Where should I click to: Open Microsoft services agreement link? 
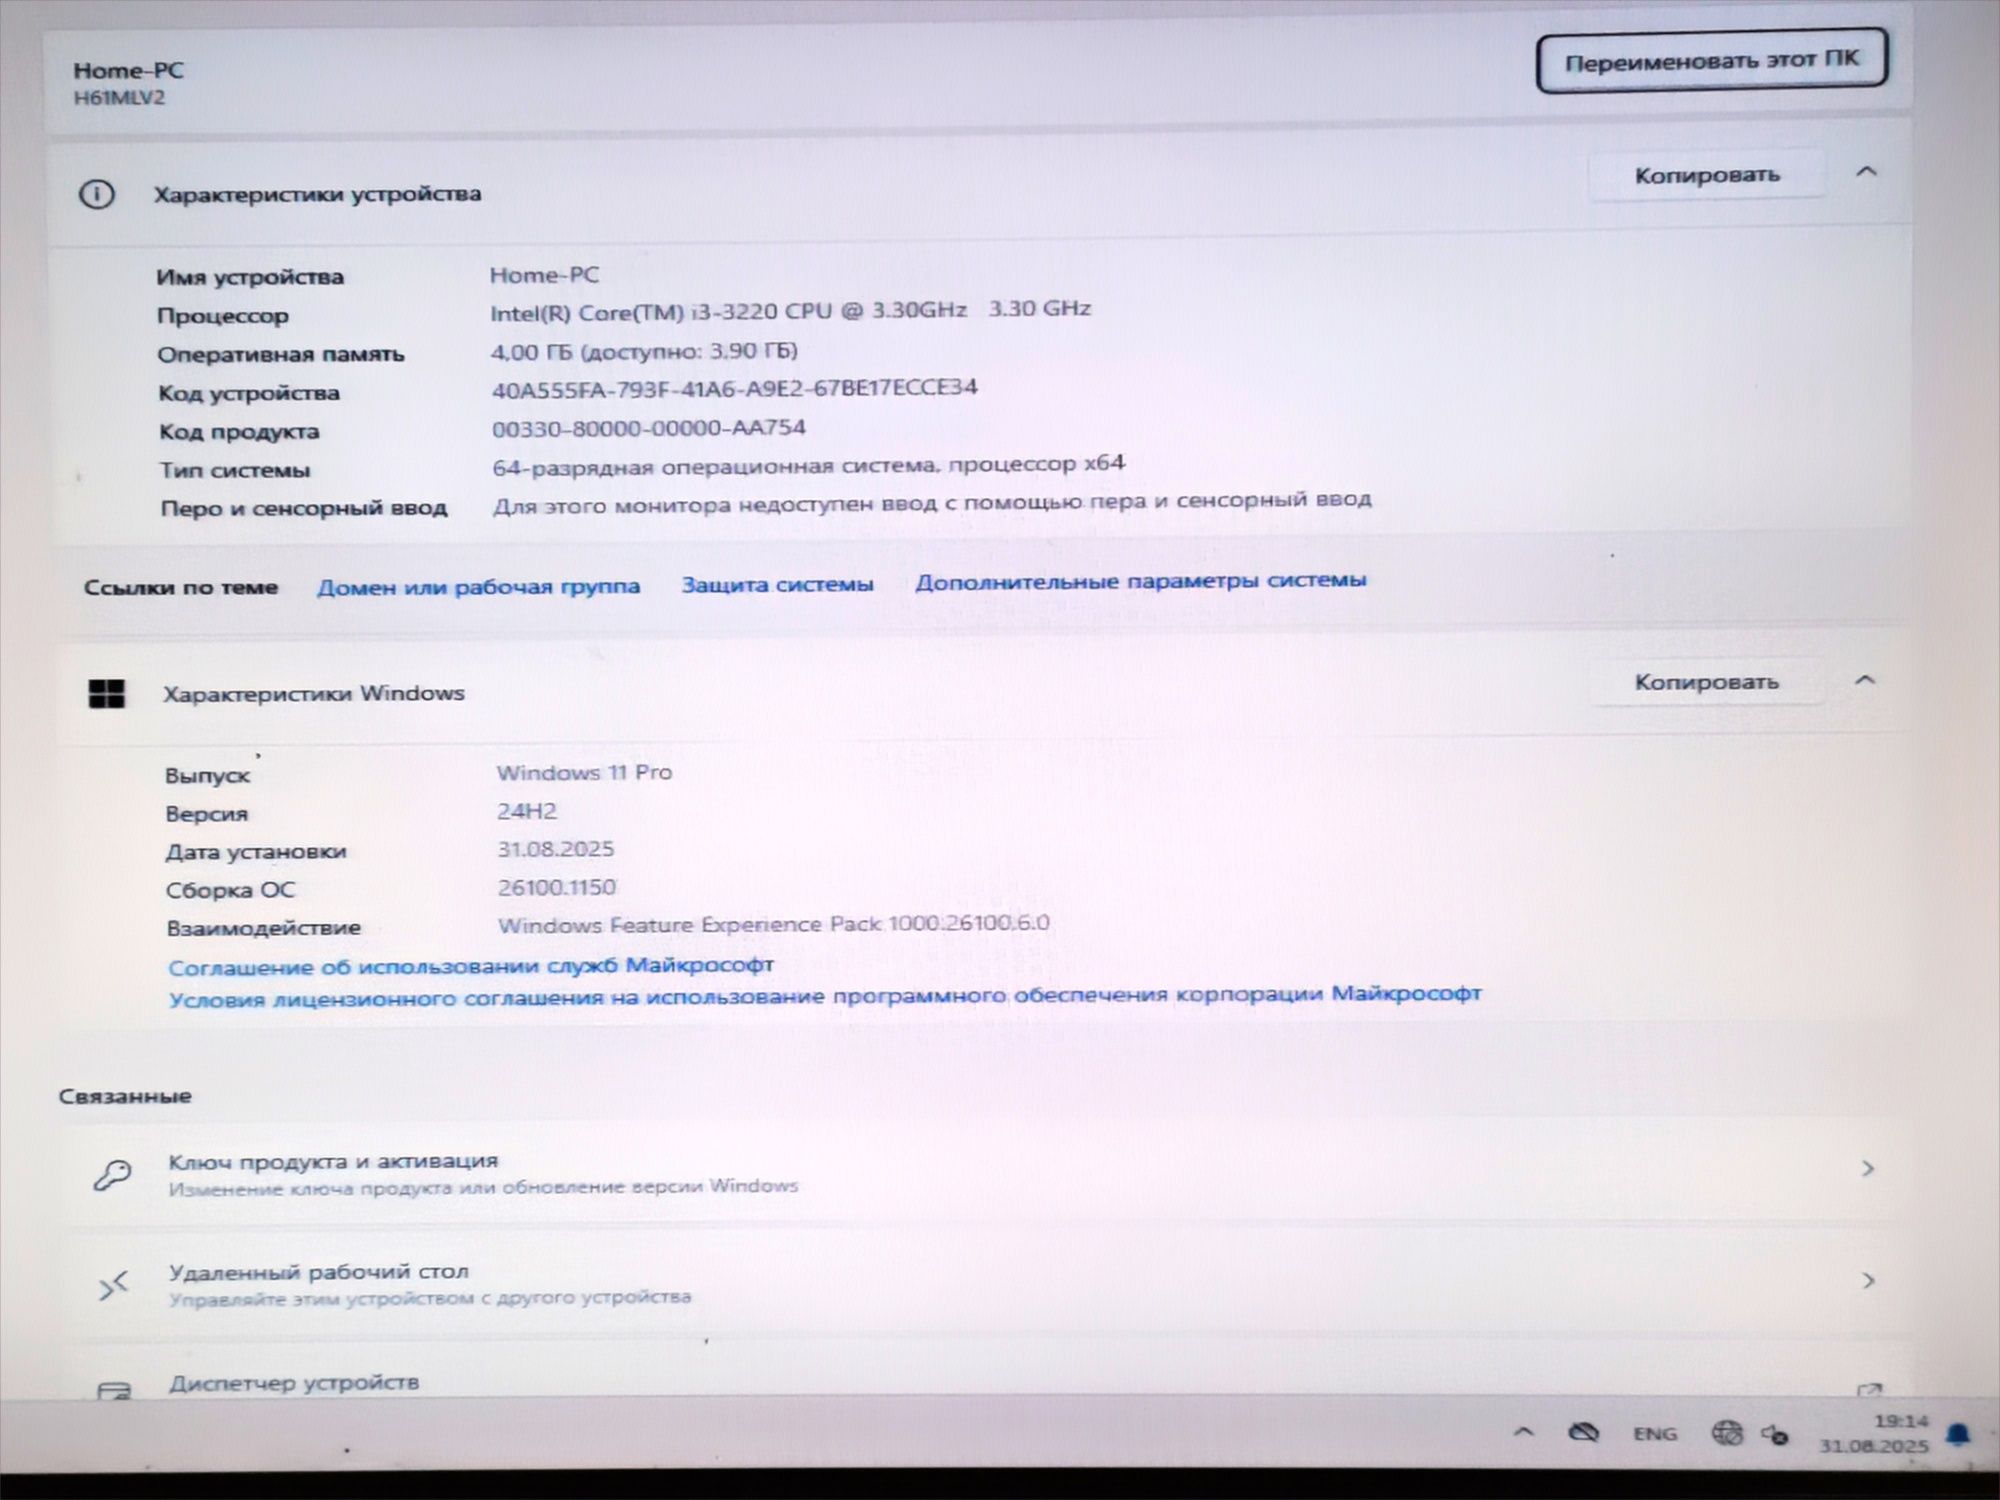point(470,966)
